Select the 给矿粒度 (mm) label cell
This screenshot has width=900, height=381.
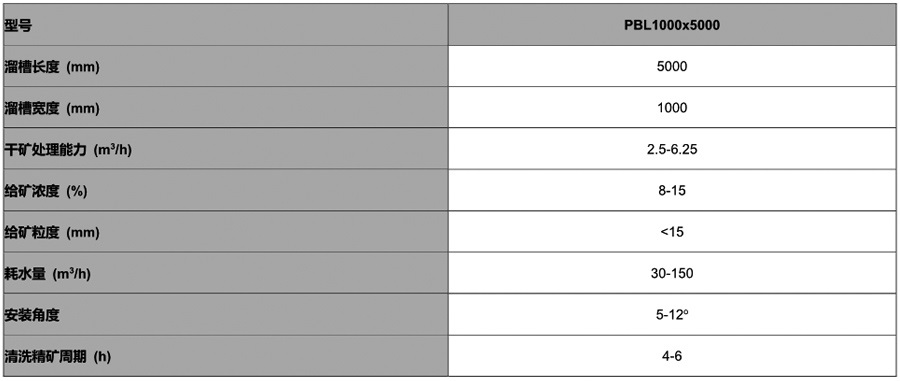click(x=225, y=232)
